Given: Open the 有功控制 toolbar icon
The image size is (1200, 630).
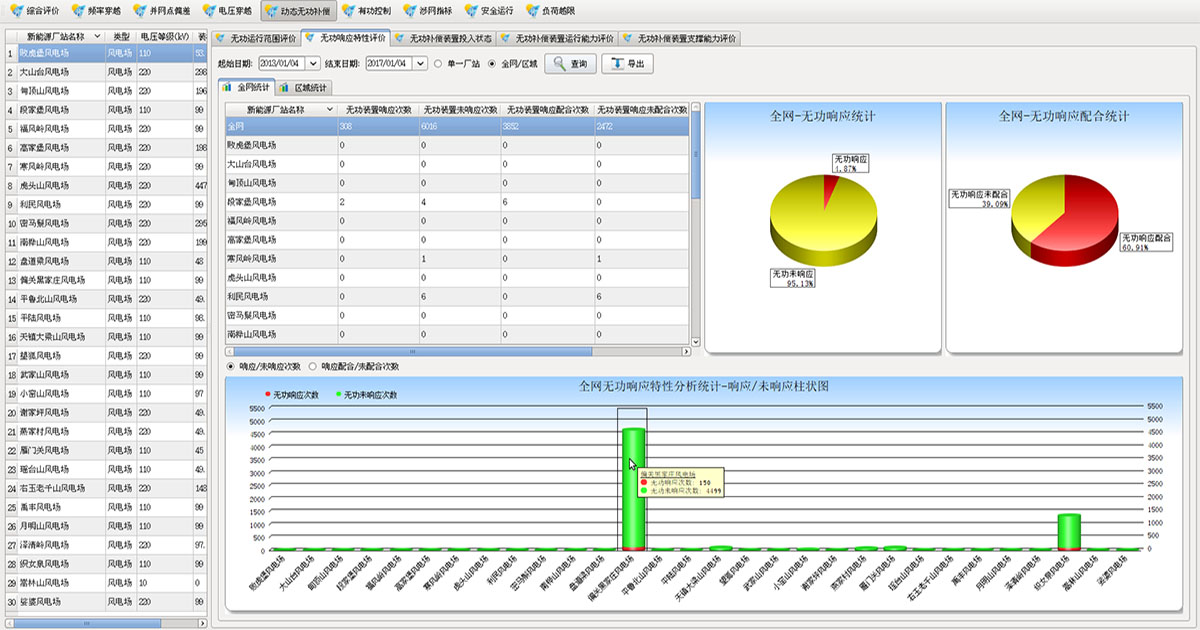Looking at the screenshot, I should click(348, 11).
